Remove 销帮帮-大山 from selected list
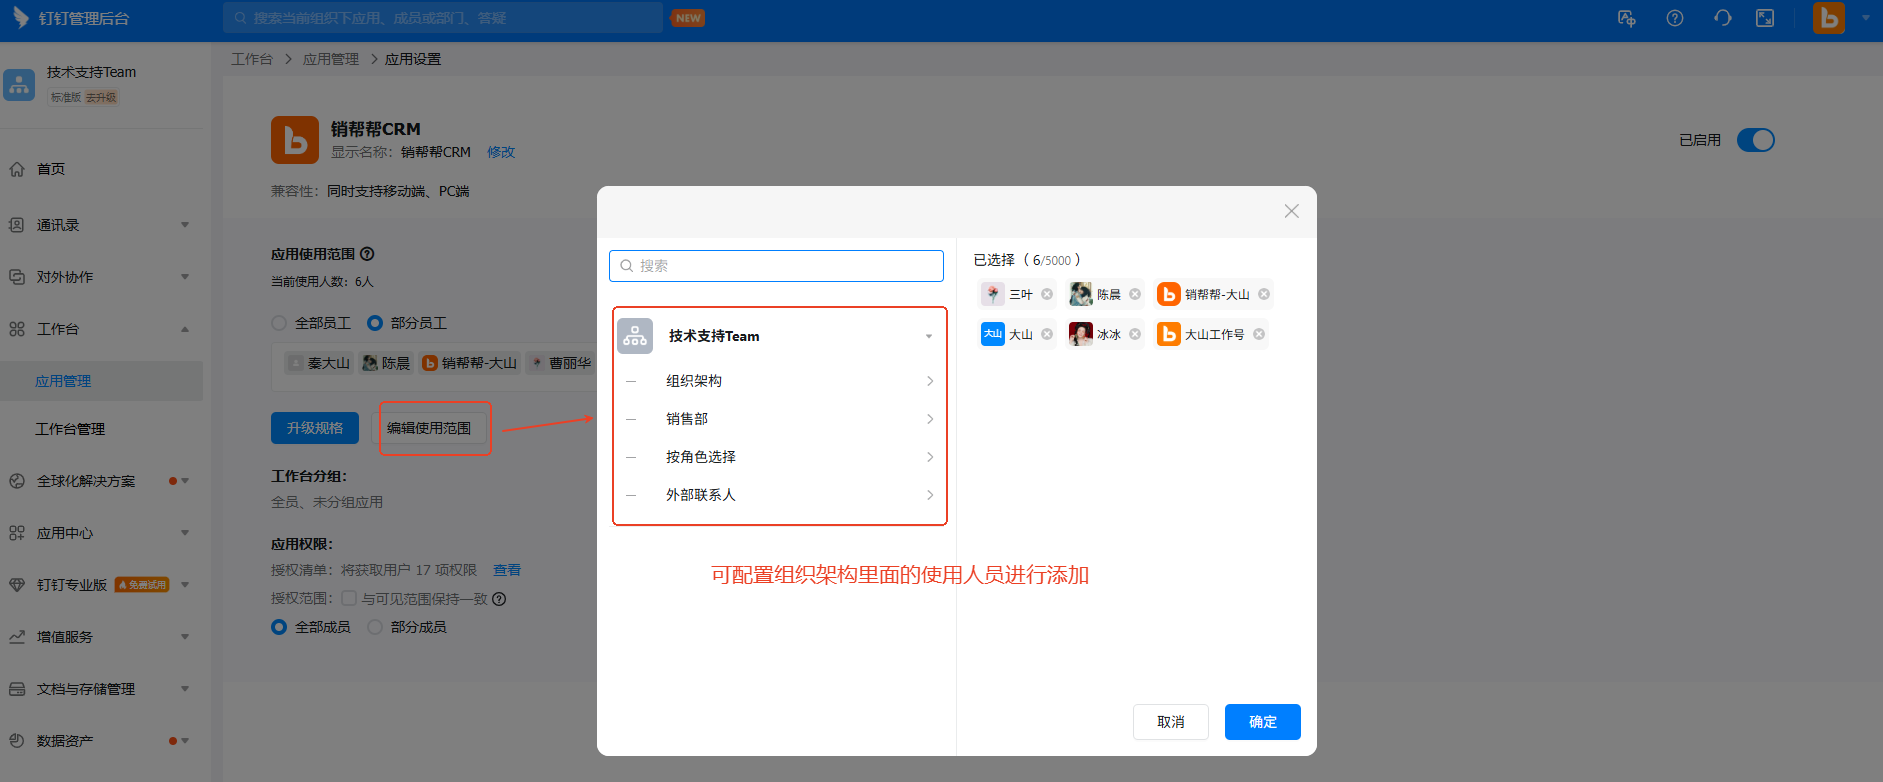 tap(1264, 294)
